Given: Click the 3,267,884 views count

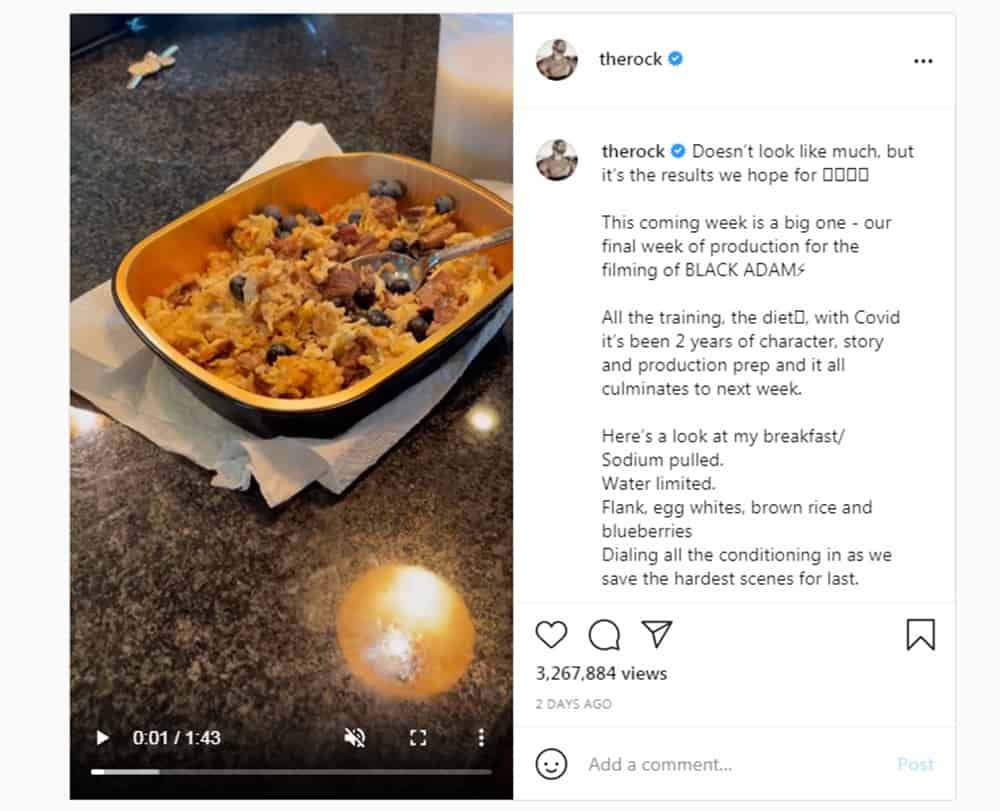Looking at the screenshot, I should (601, 673).
